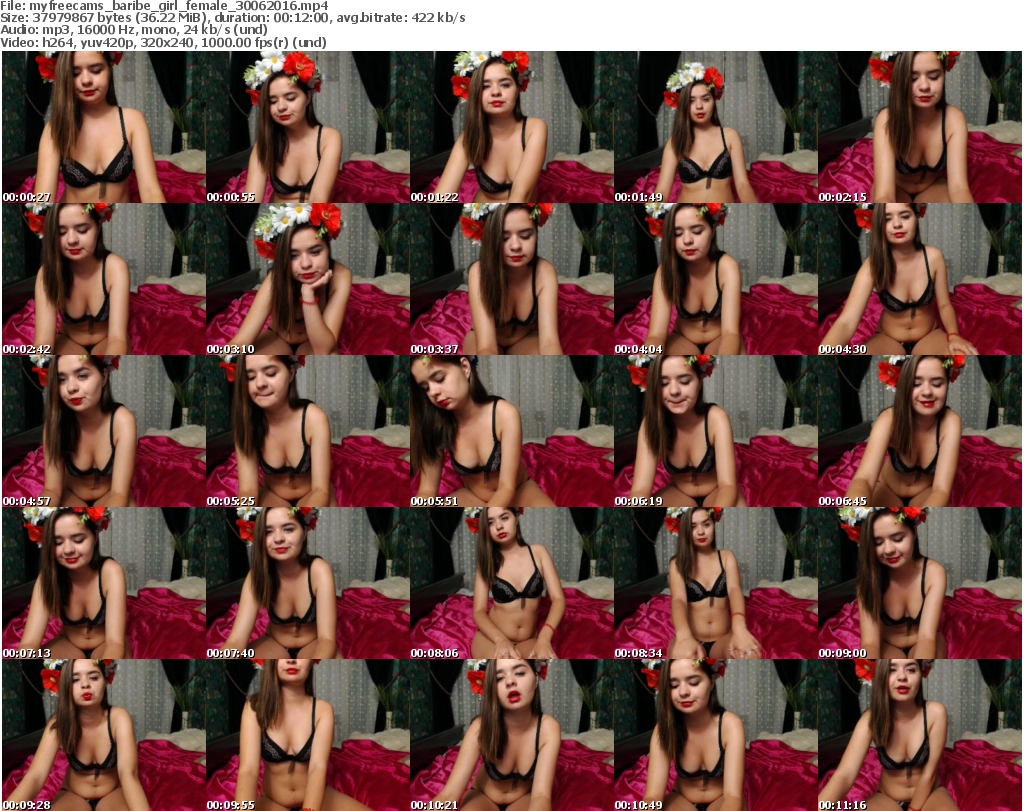The image size is (1024, 811).
Task: Select the frame stamped 00:09:00
Action: [920, 584]
